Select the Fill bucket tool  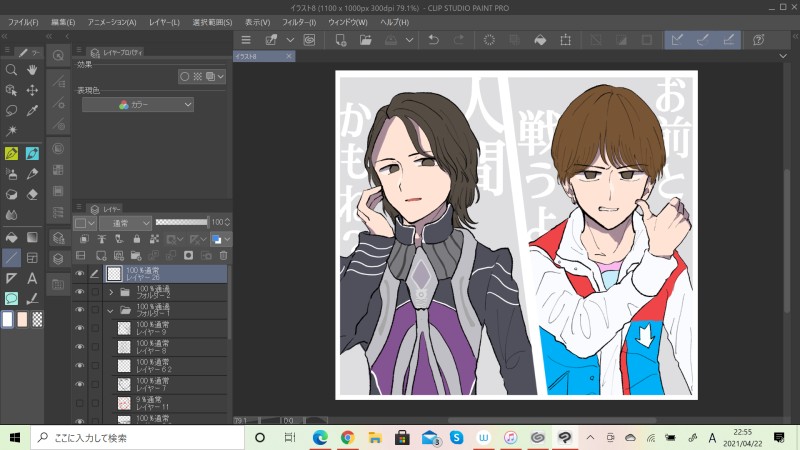tap(11, 237)
